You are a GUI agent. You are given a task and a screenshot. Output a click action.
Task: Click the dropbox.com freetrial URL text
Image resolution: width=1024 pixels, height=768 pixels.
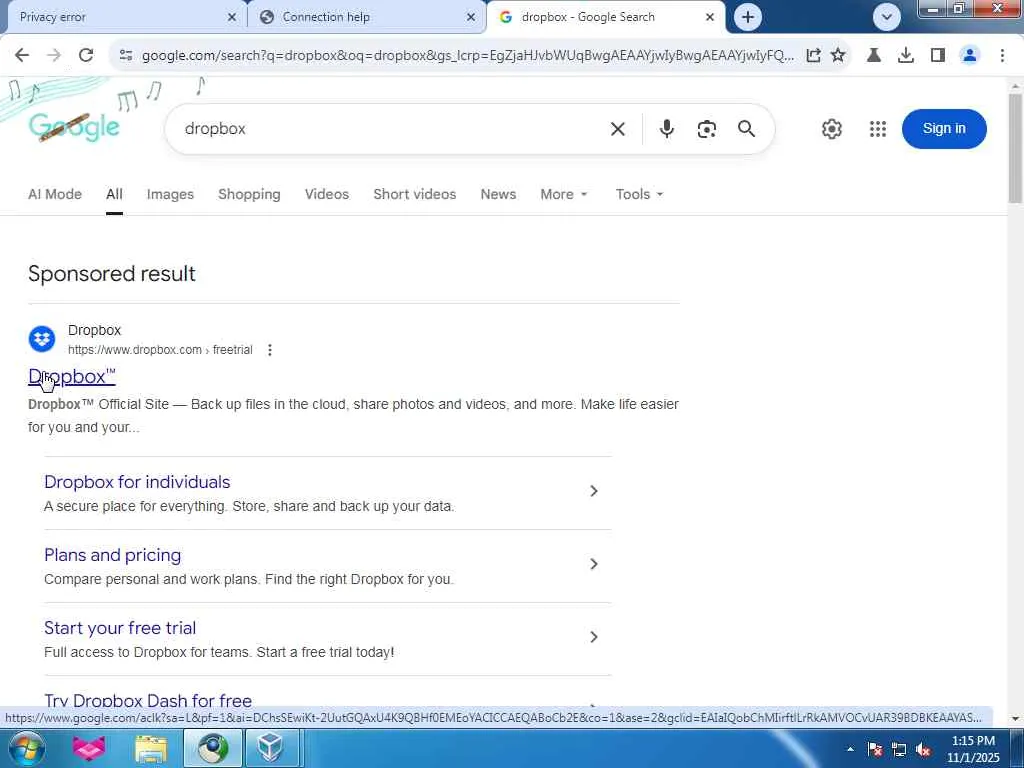[160, 350]
